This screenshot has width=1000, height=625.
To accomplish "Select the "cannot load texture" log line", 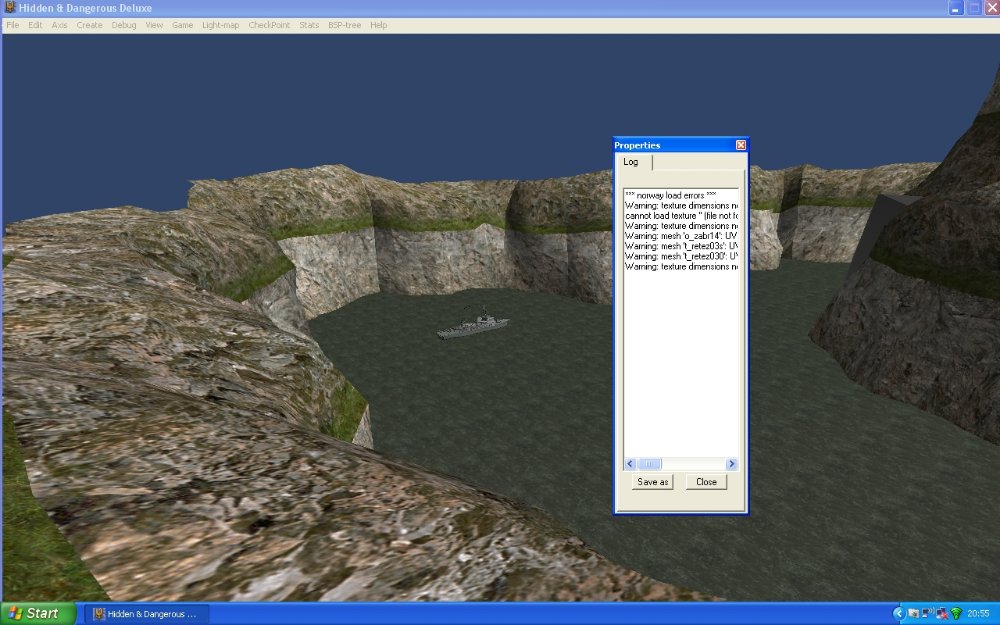I will click(x=681, y=216).
